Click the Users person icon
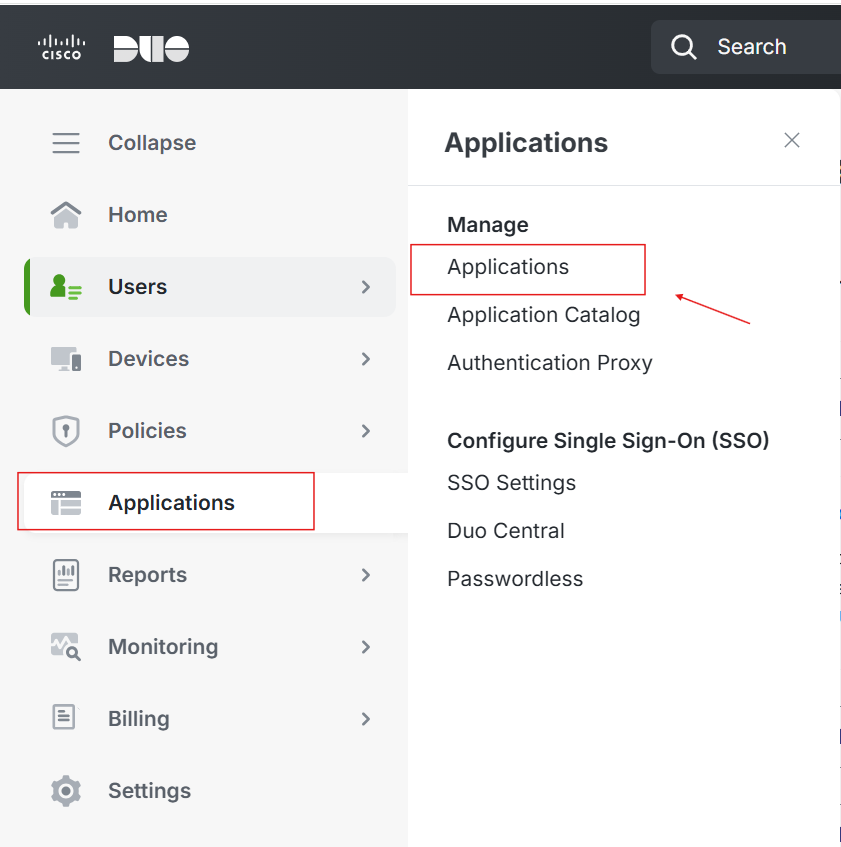The height and width of the screenshot is (847, 841). pos(65,287)
